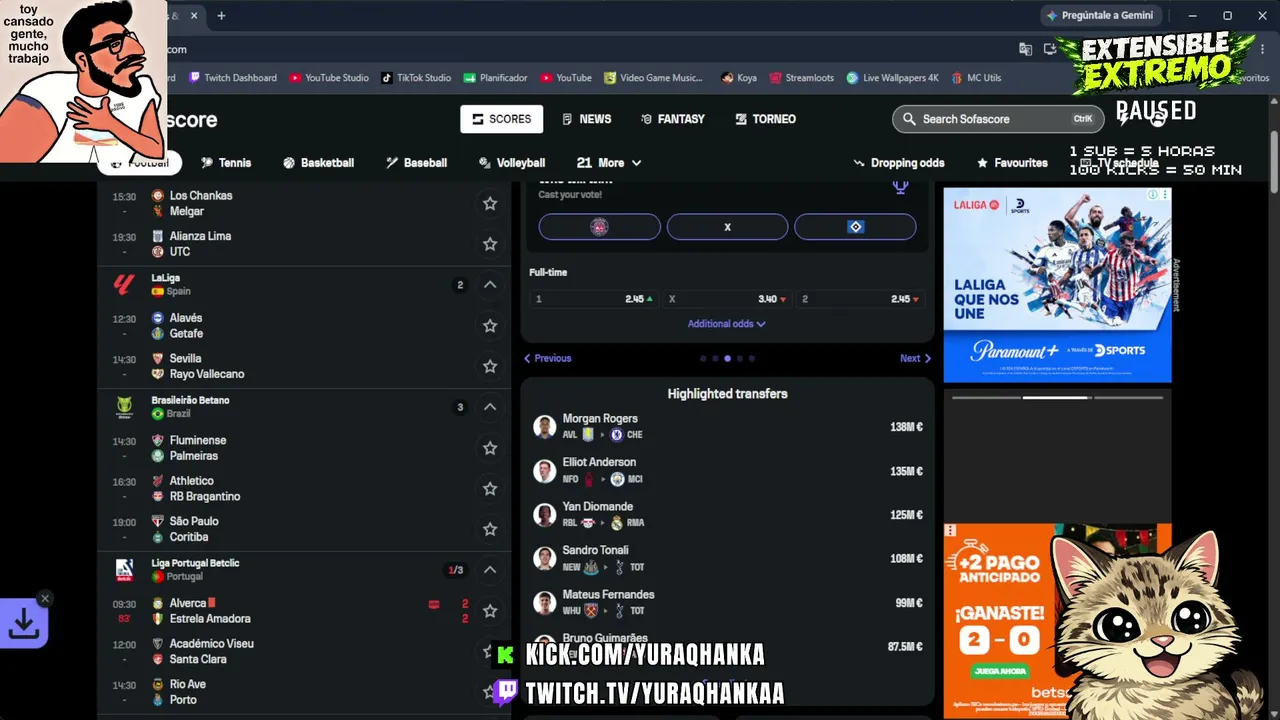Go to the Fantasy tab
This screenshot has height=720, width=1280.
pos(673,119)
